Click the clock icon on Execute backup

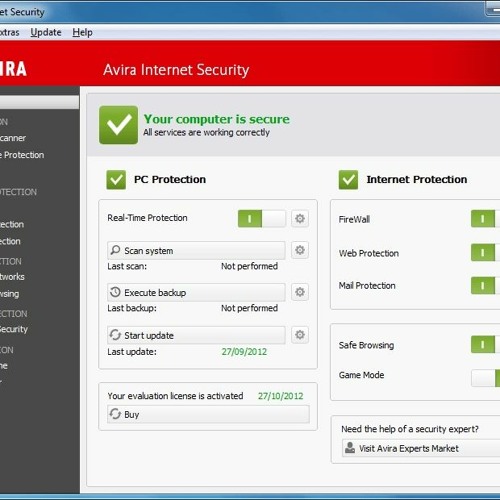[115, 292]
